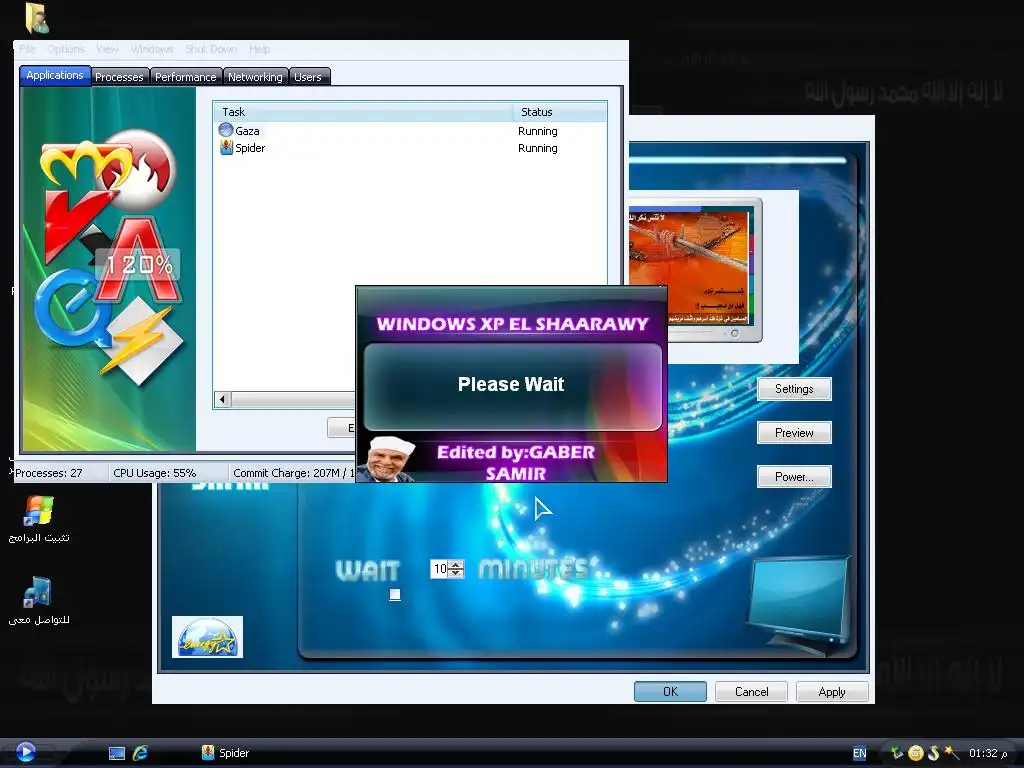
Task: Click the clock showing 01:32
Action: point(988,753)
